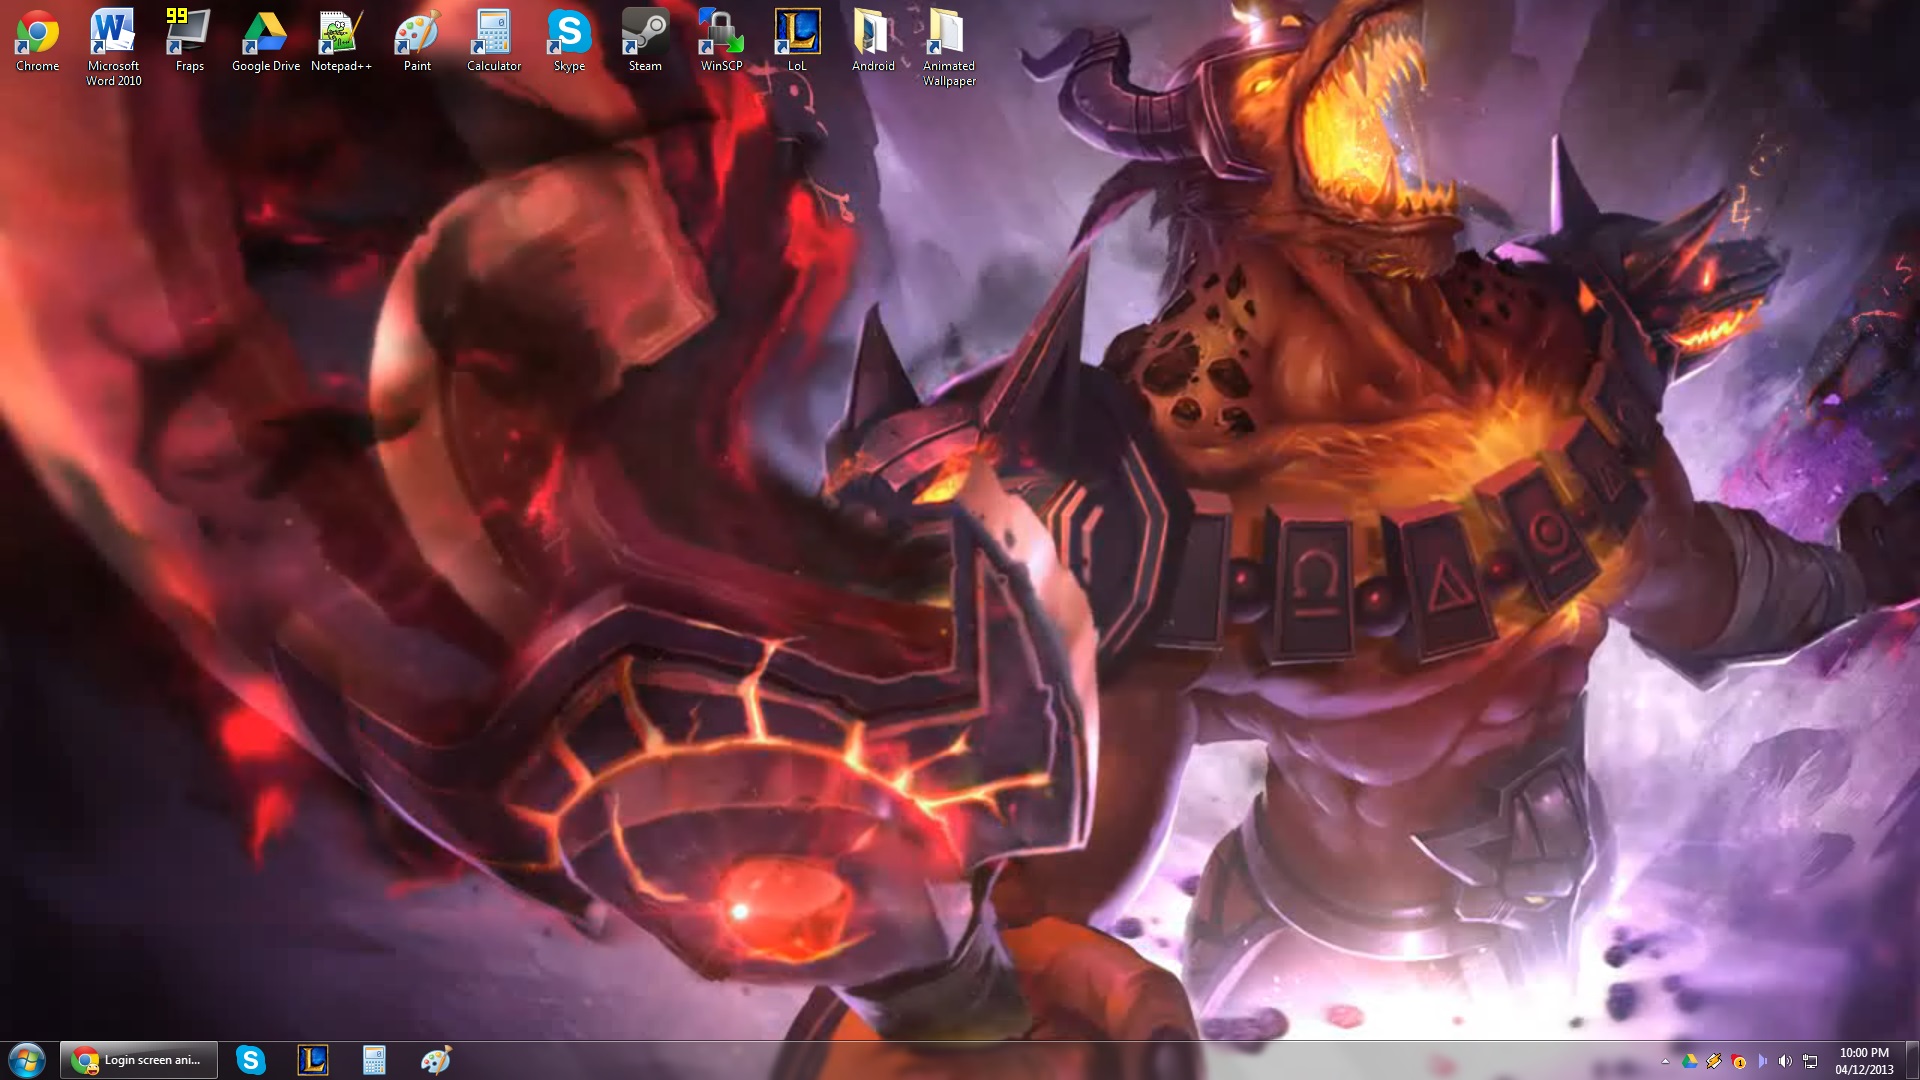The image size is (1920, 1080).
Task: Launch Paint using its desktop icon
Action: point(417,30)
